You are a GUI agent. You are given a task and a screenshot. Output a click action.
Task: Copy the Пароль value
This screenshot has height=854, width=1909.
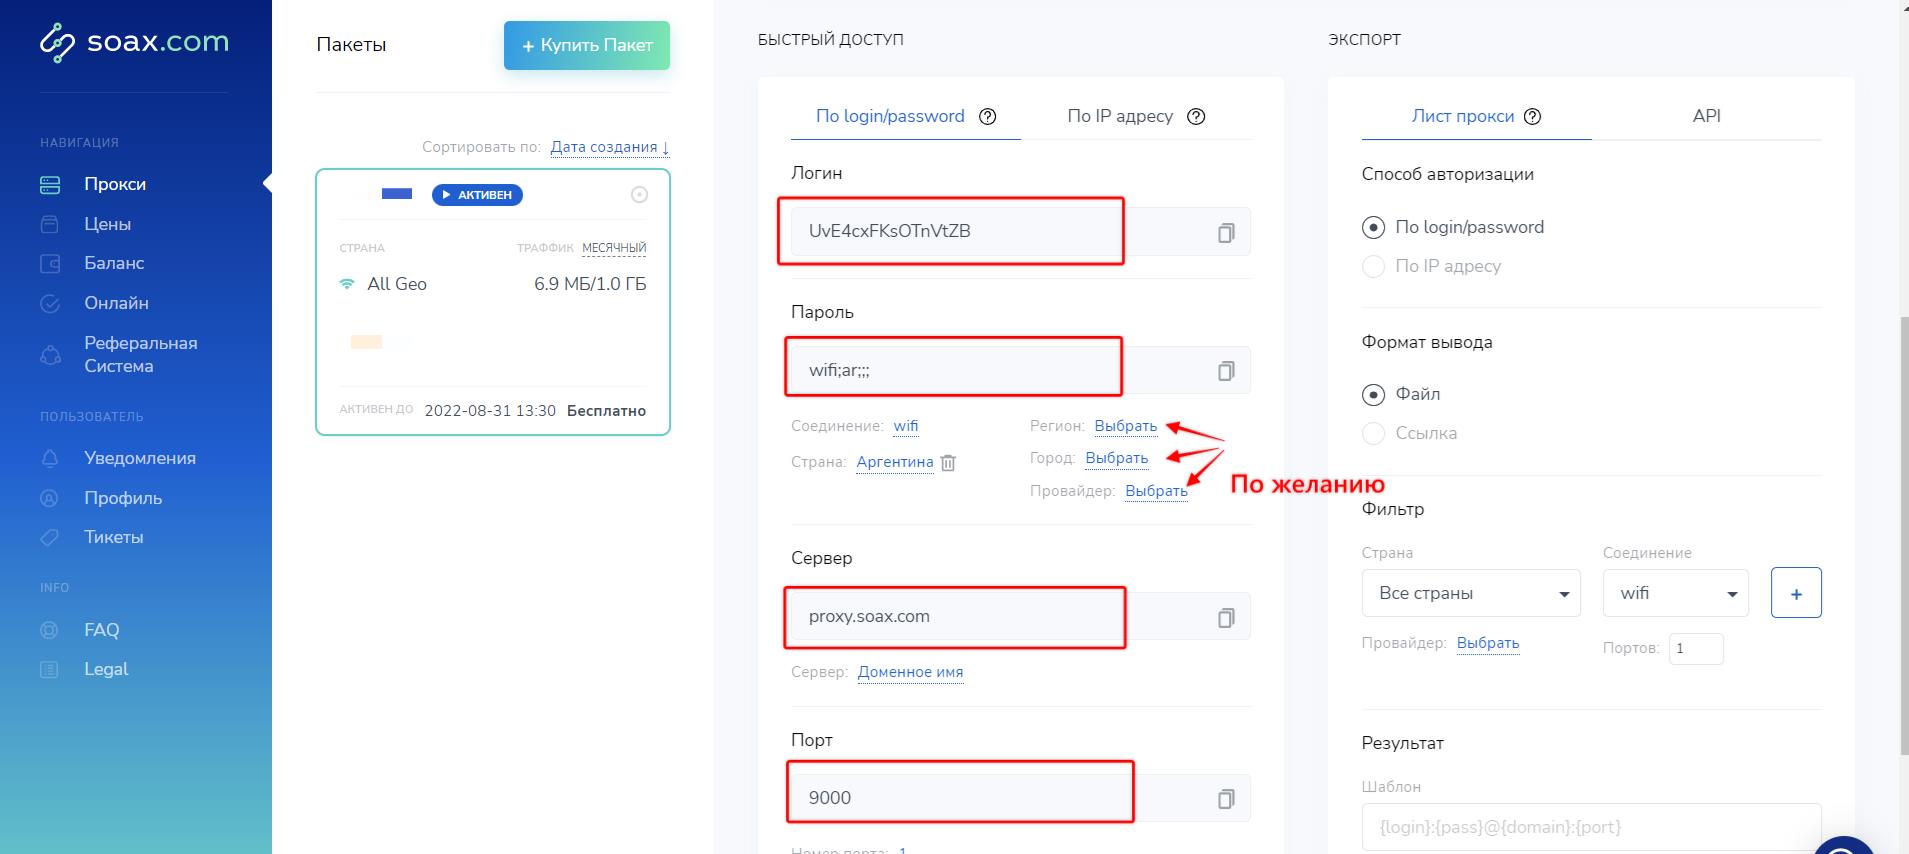point(1226,371)
